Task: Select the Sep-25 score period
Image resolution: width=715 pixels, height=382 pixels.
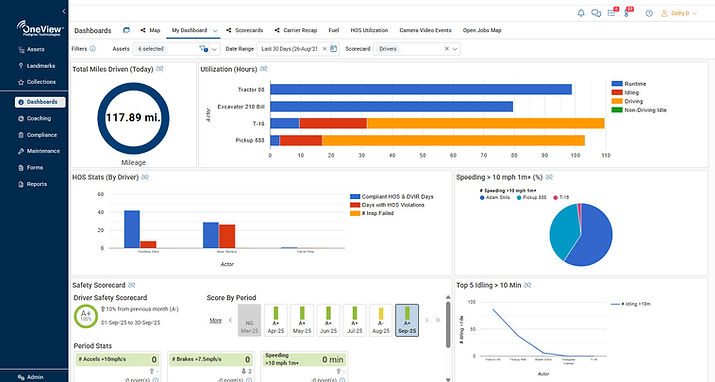Action: coord(407,320)
